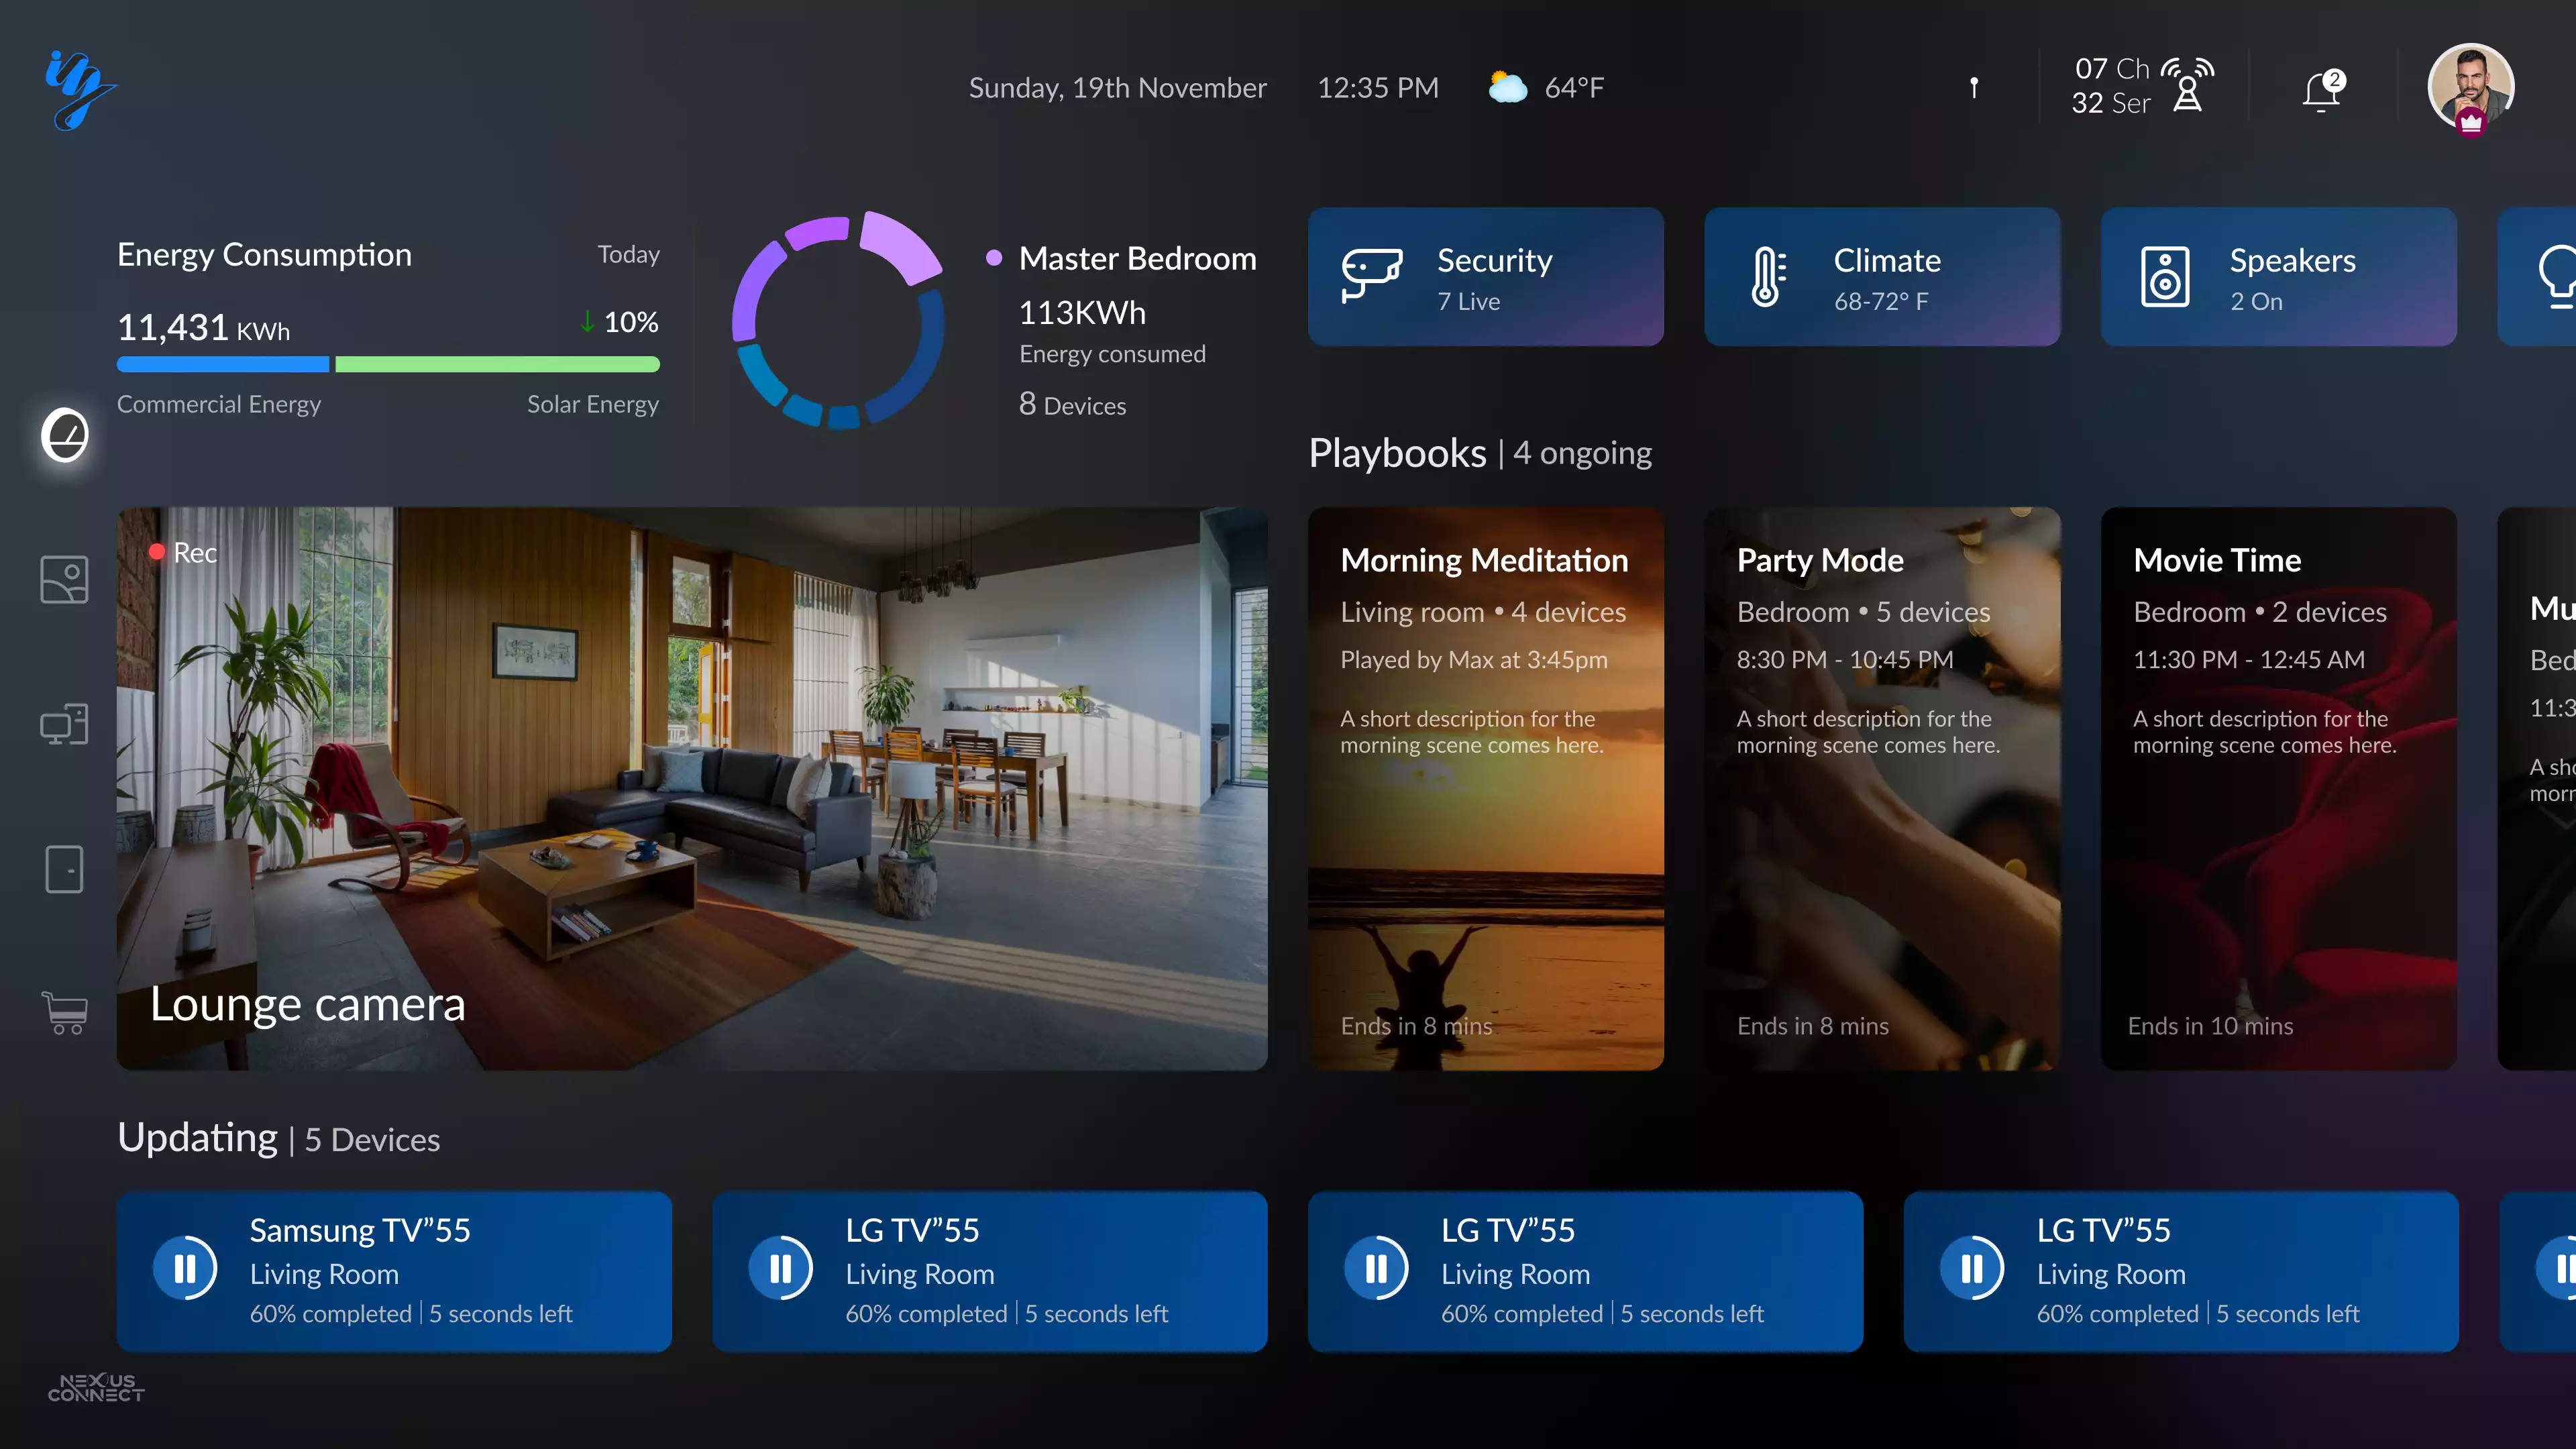2576x1449 pixels.
Task: Open the shopping cart sidebar icon
Action: click(x=65, y=1013)
